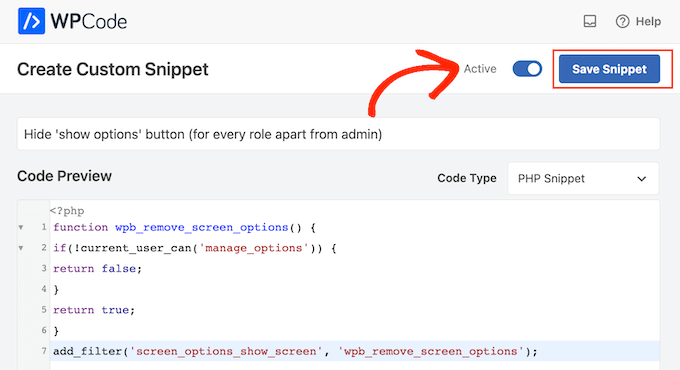Click the 'return false;' code line

[x=98, y=268]
